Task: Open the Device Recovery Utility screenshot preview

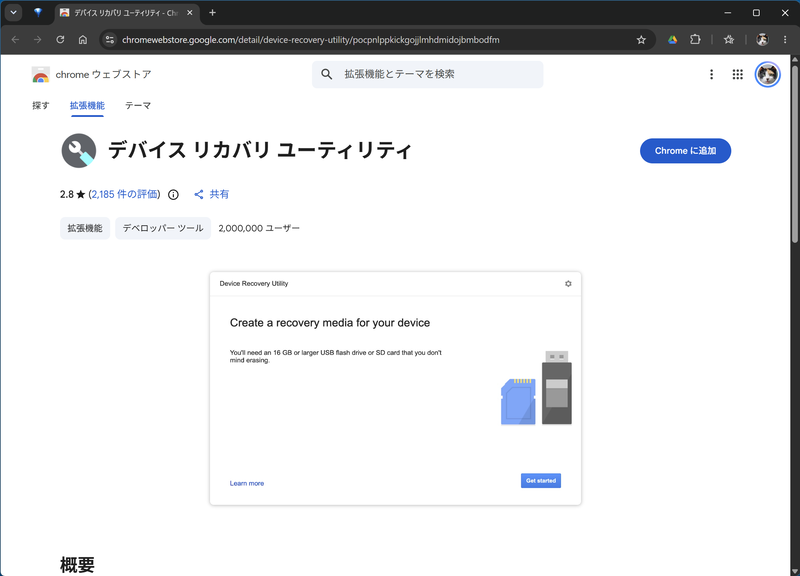Action: pos(395,389)
